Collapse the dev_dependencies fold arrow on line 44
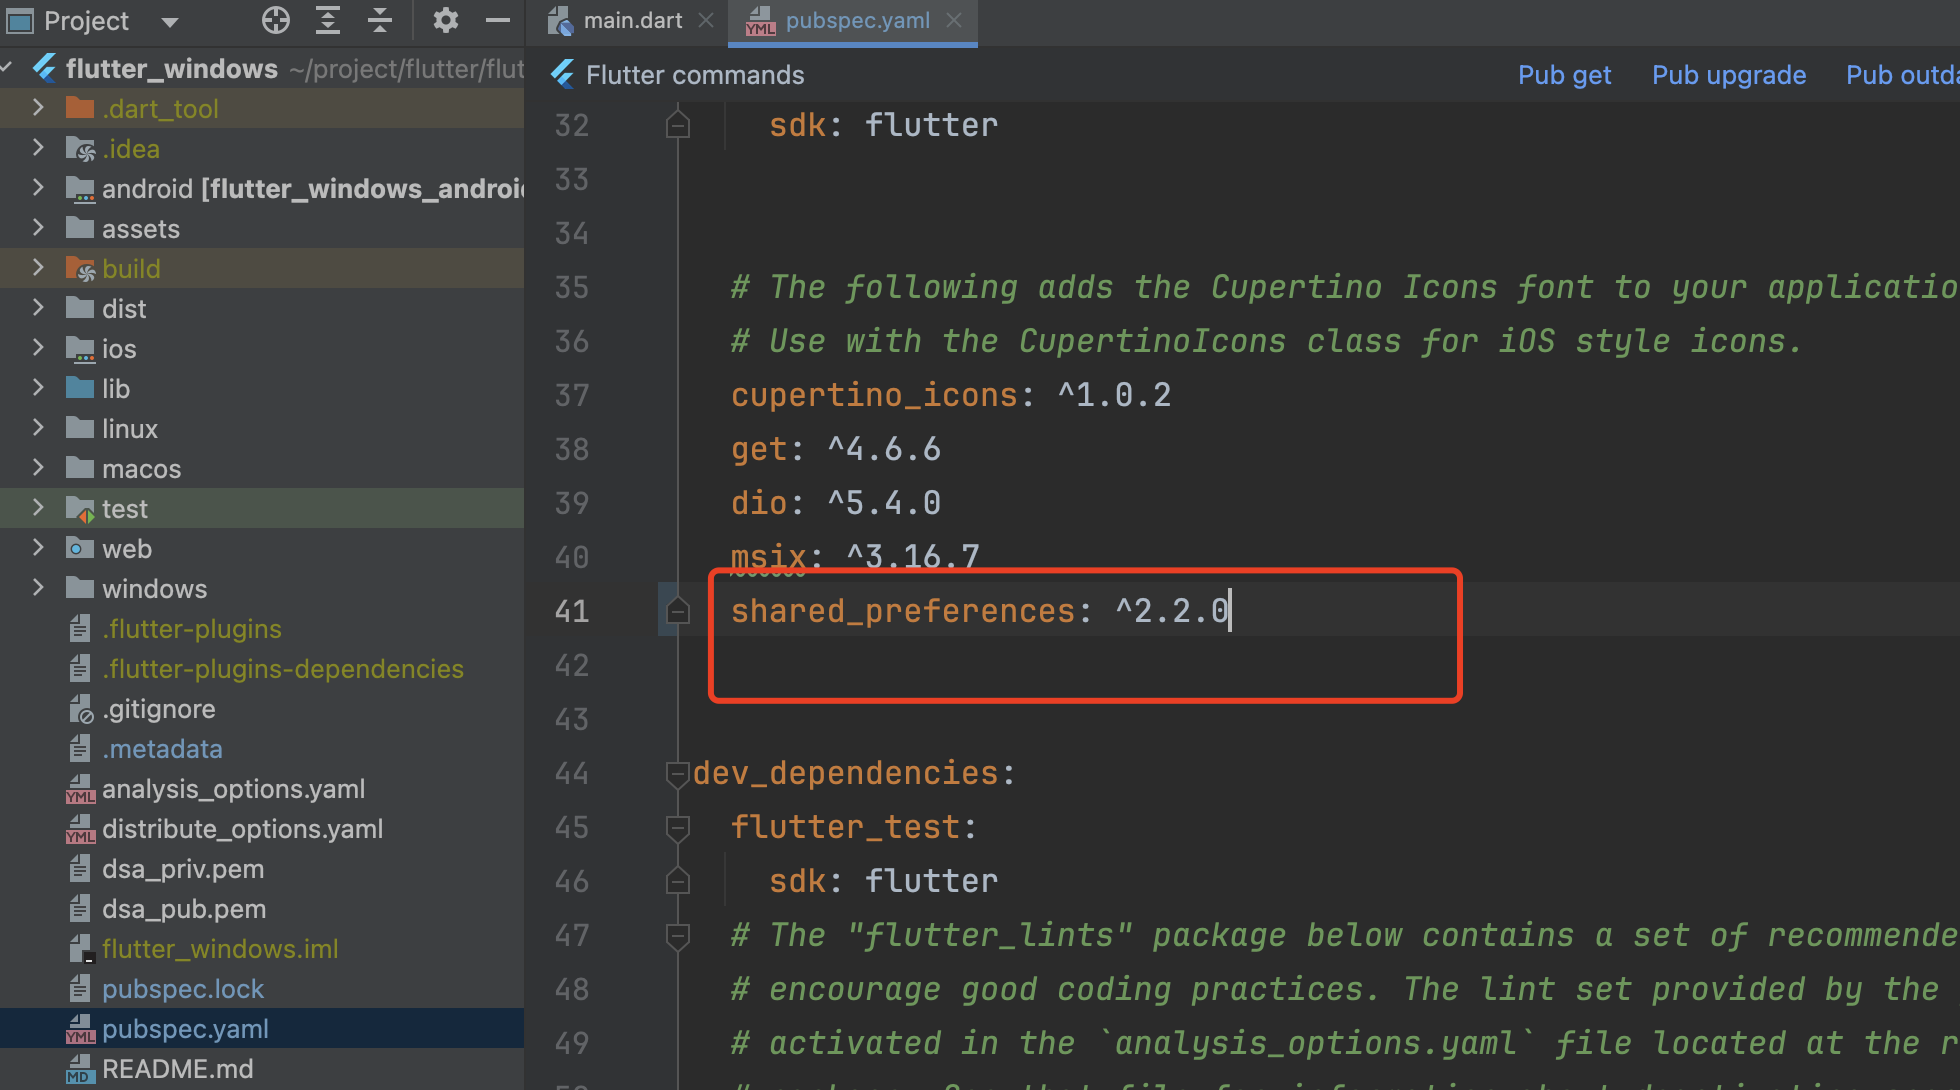 coord(678,773)
